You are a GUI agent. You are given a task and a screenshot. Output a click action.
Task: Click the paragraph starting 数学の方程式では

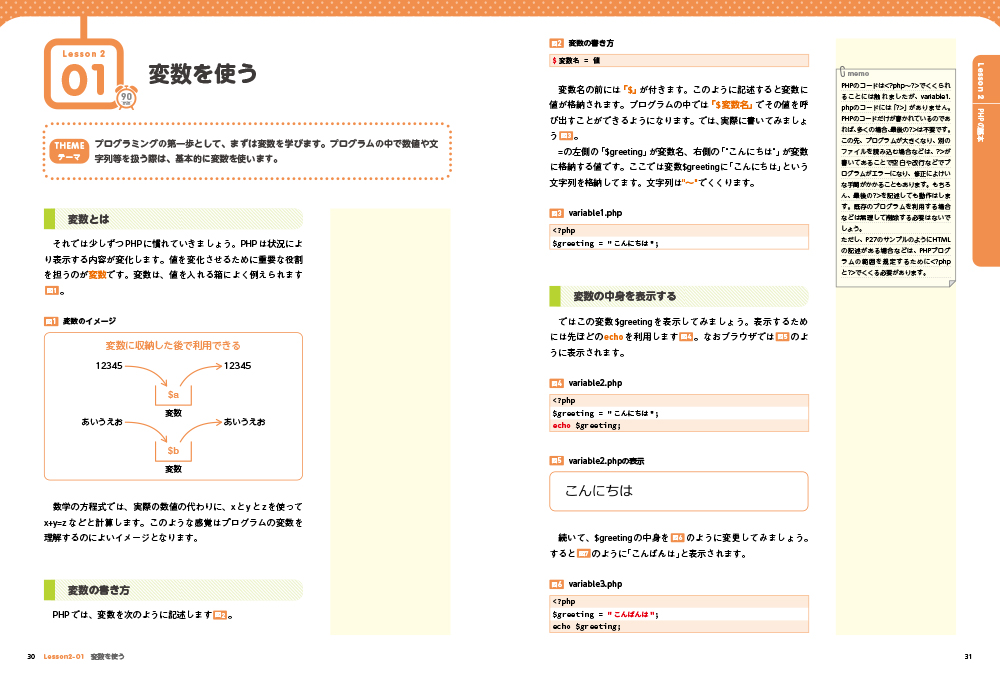click(173, 522)
